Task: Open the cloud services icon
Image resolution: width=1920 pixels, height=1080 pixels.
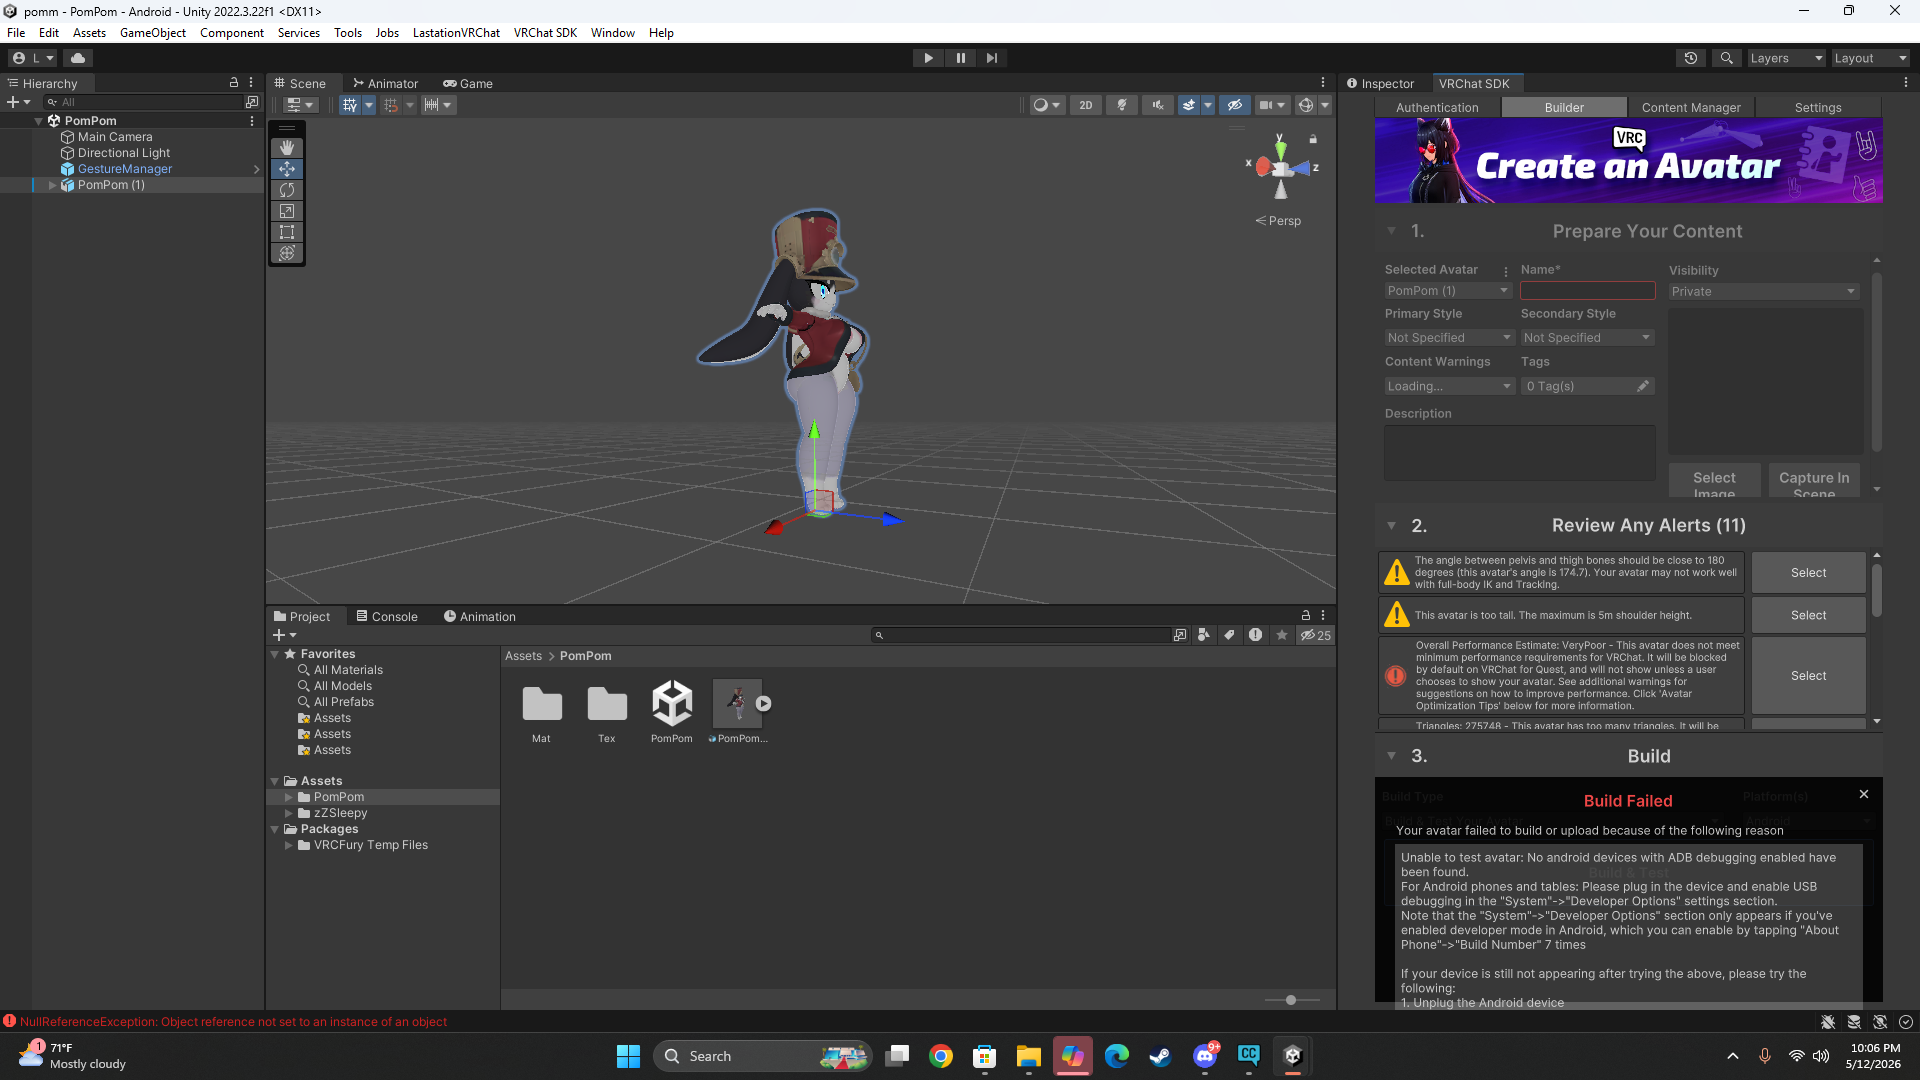Action: coord(78,58)
